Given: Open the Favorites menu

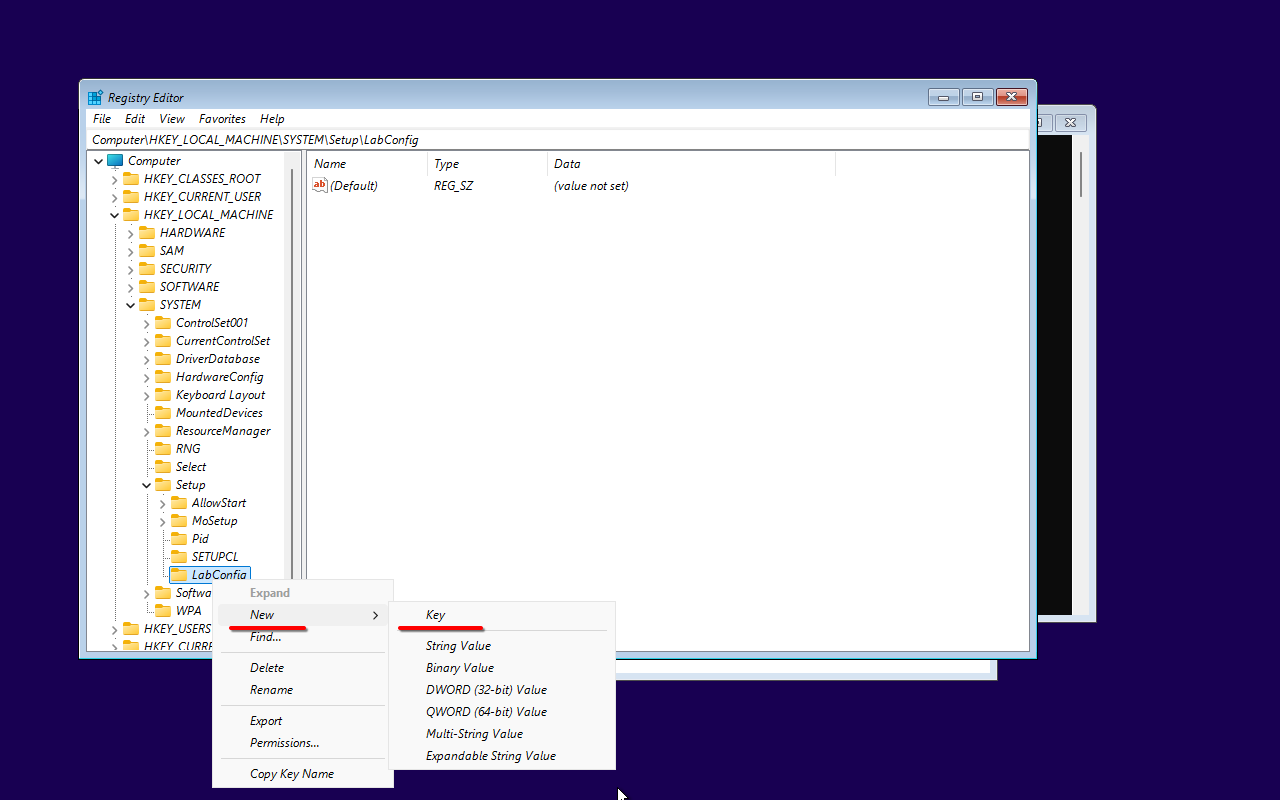Looking at the screenshot, I should (x=222, y=119).
